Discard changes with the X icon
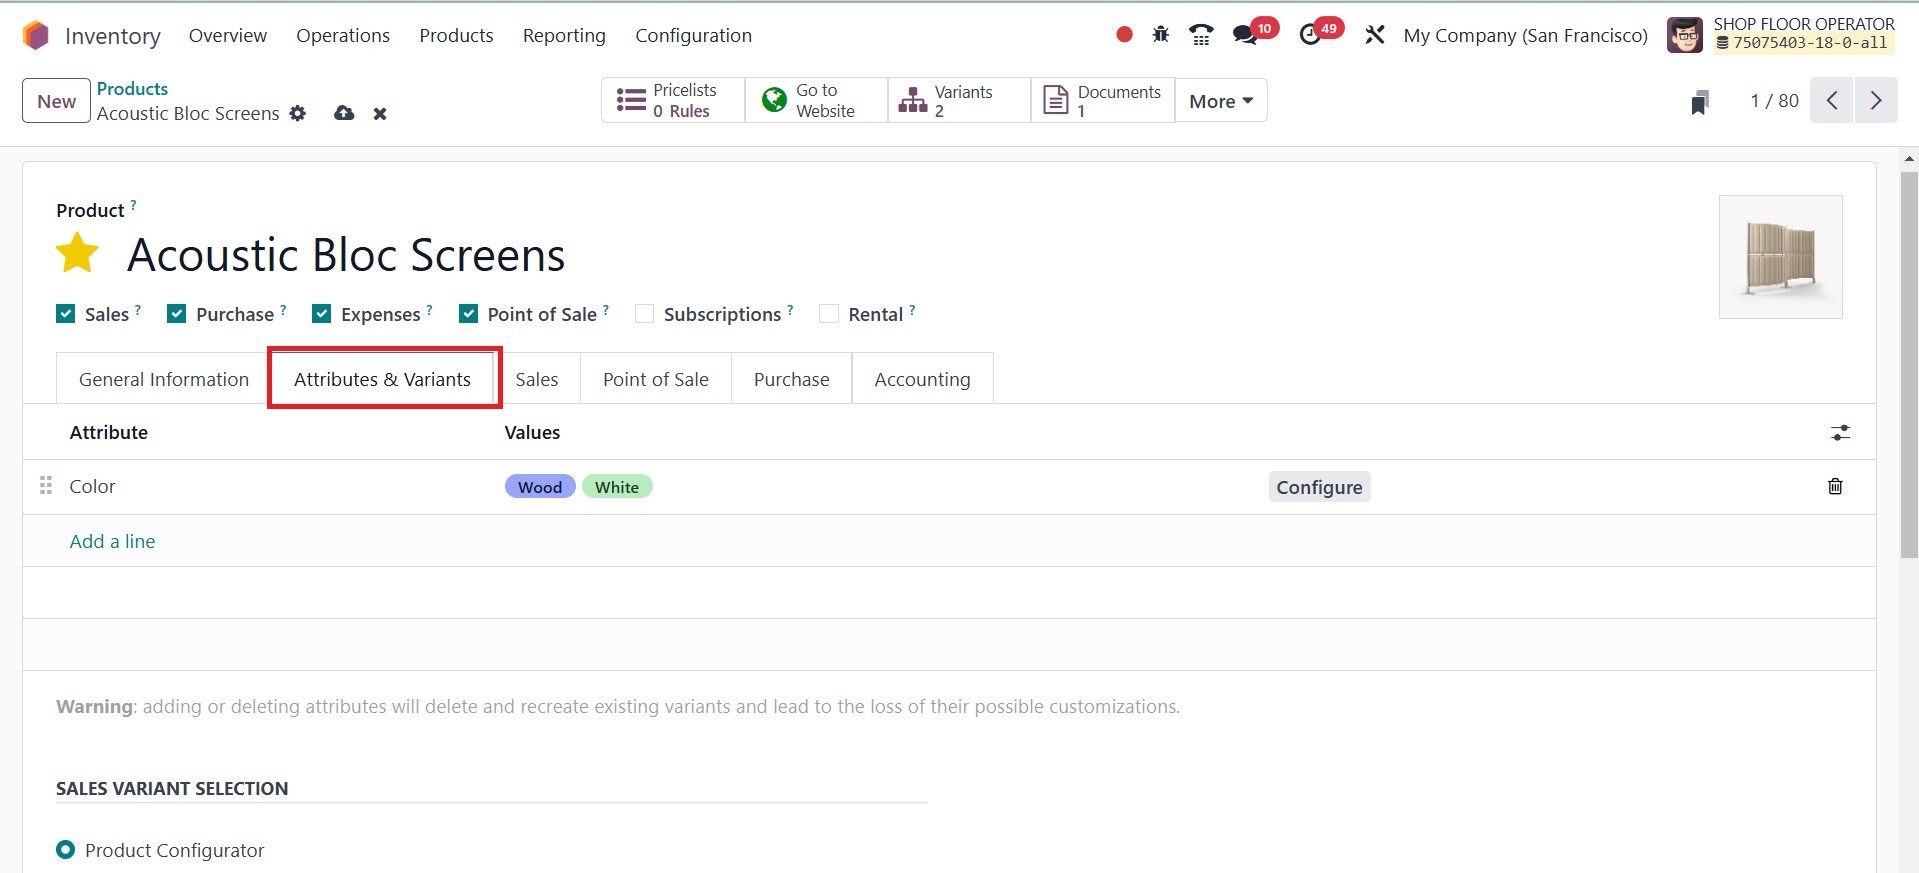This screenshot has height=873, width=1919. (x=380, y=114)
